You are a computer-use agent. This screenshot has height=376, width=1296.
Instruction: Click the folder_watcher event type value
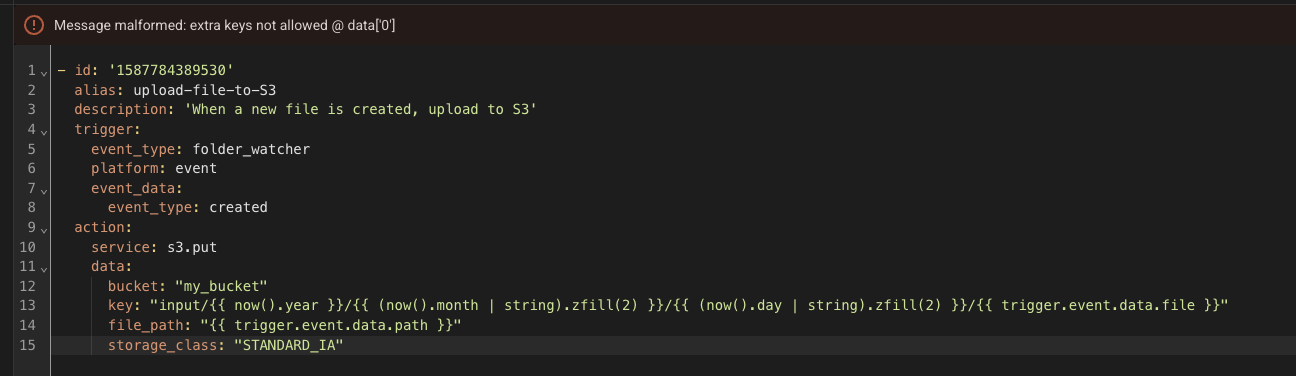click(x=251, y=149)
